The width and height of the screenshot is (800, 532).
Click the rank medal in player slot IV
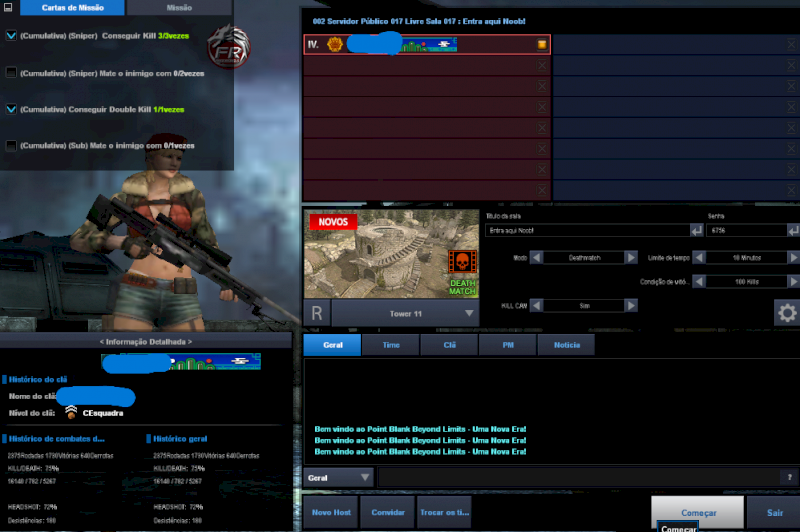[x=335, y=44]
